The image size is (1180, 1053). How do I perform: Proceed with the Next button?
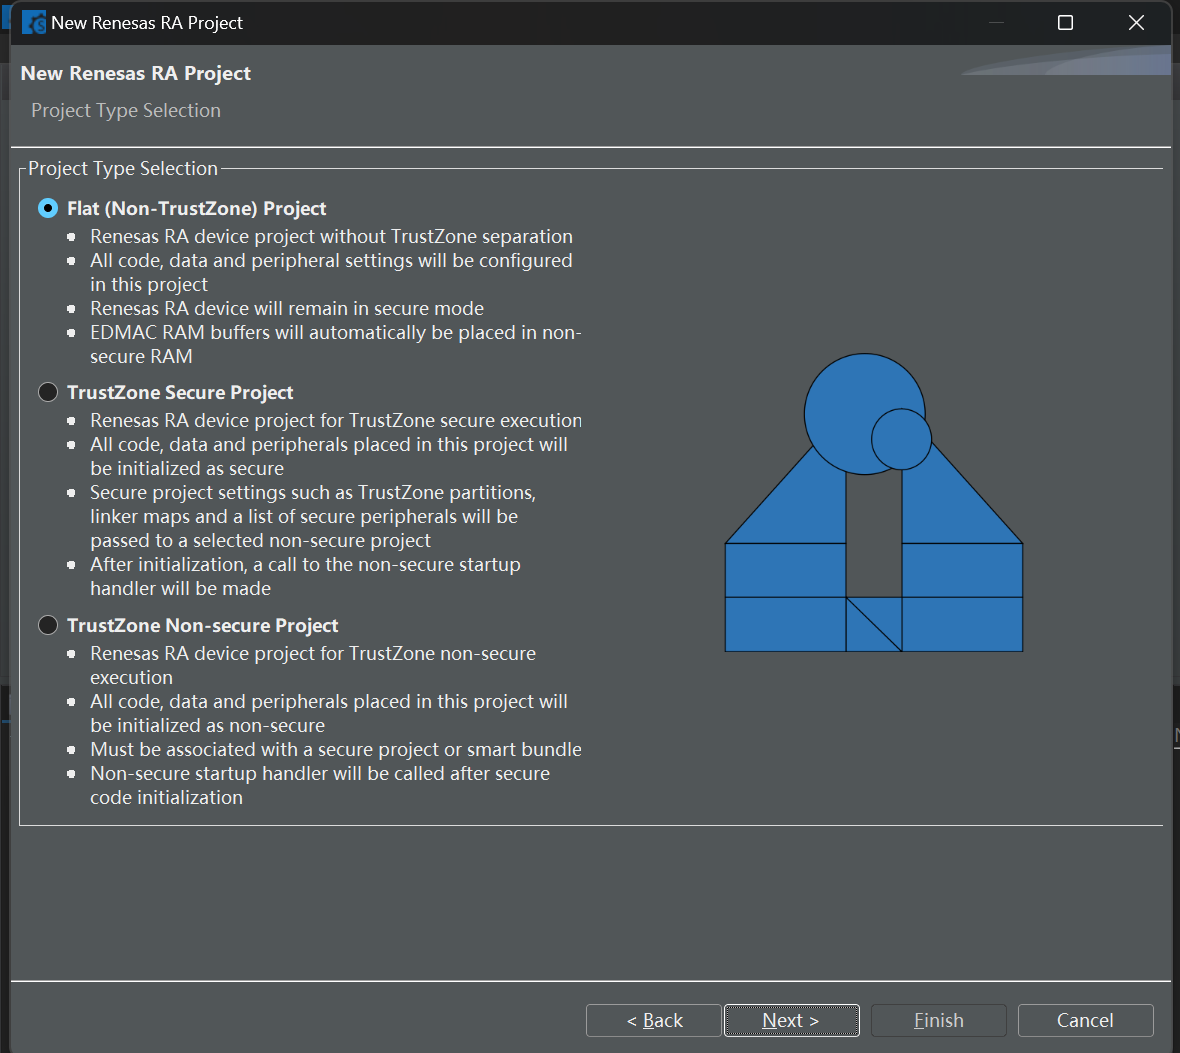coord(792,1020)
